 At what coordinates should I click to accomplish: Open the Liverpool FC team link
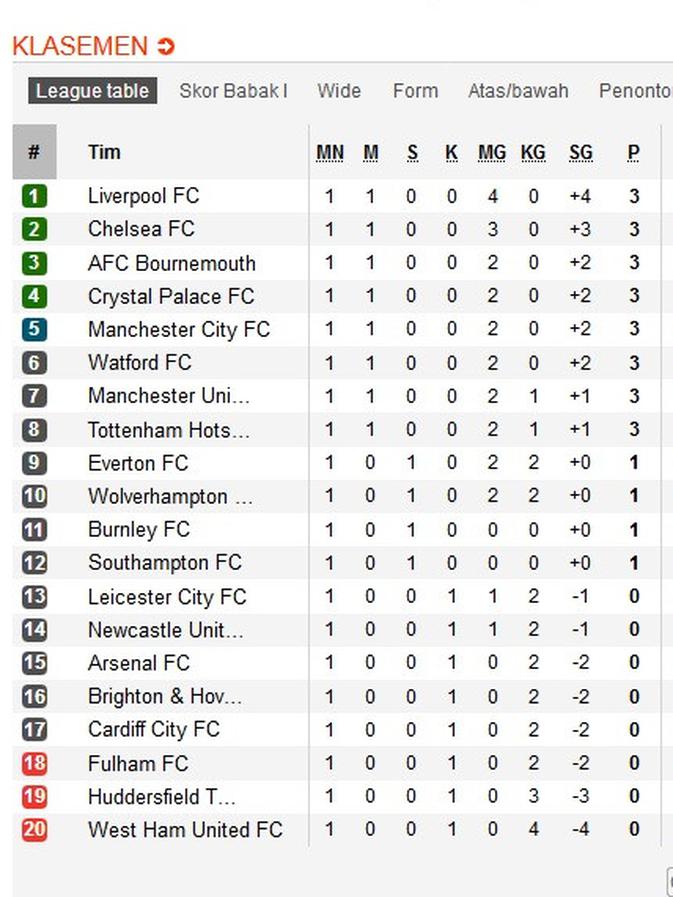click(143, 196)
